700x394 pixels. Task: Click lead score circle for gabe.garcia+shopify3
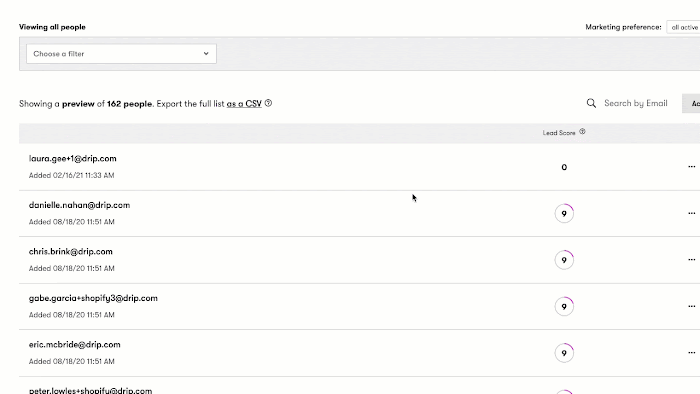pyautogui.click(x=564, y=306)
